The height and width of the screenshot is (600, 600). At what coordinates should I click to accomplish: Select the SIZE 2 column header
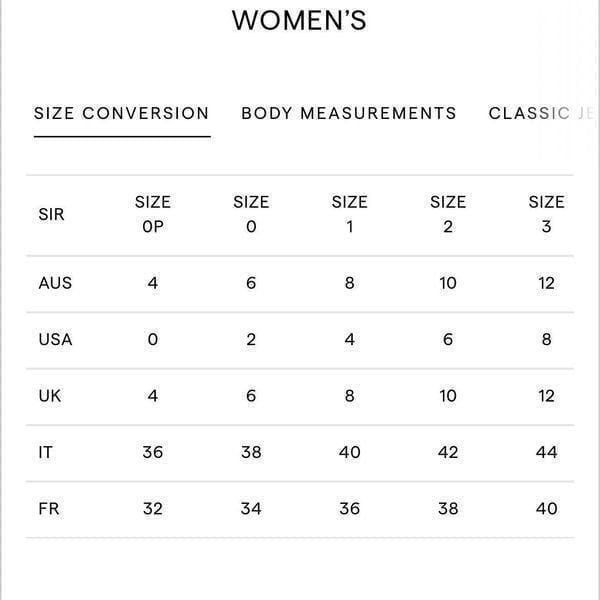click(x=448, y=214)
